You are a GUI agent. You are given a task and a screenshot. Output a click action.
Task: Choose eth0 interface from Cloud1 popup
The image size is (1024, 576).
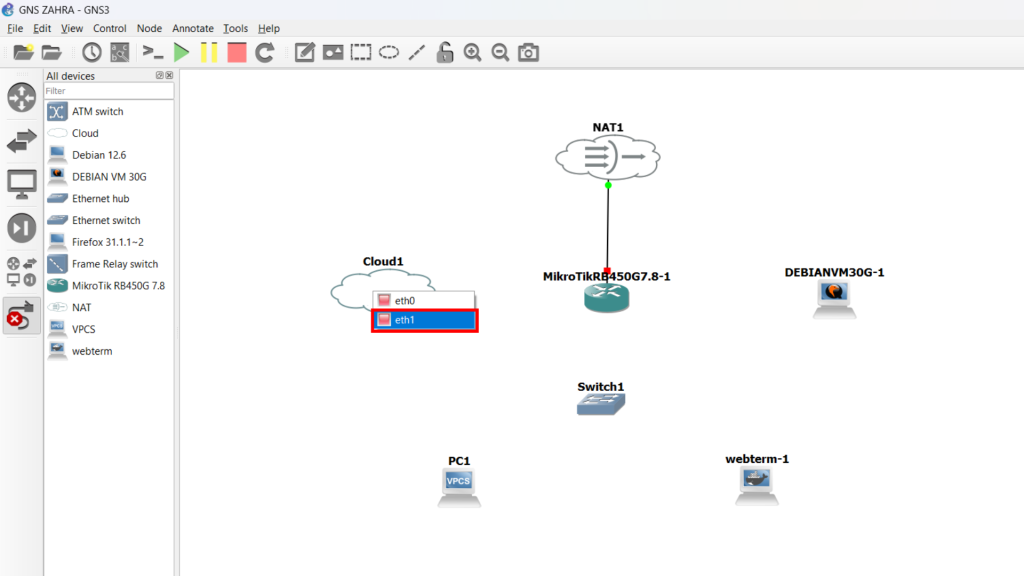424,300
